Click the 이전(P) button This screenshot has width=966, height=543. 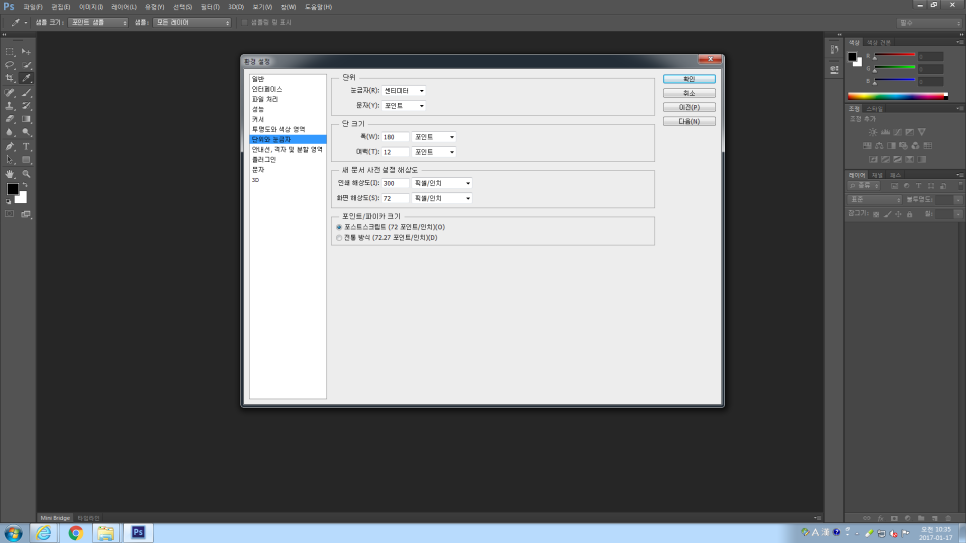[689, 107]
